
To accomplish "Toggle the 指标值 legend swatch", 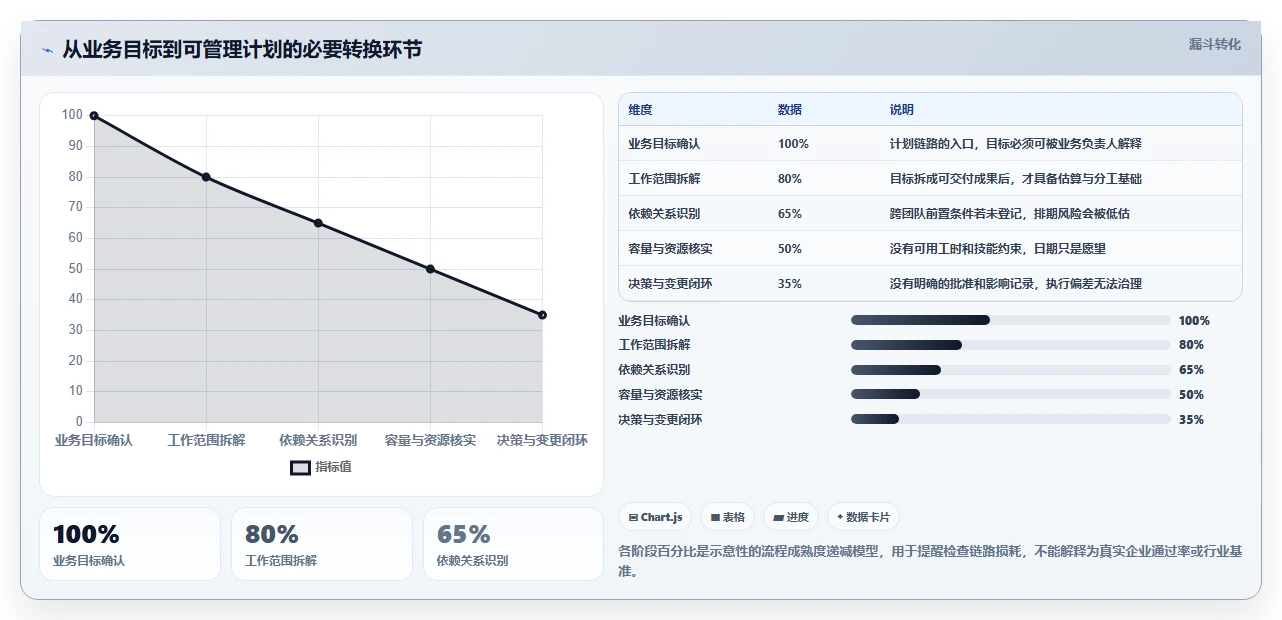I will (x=300, y=467).
